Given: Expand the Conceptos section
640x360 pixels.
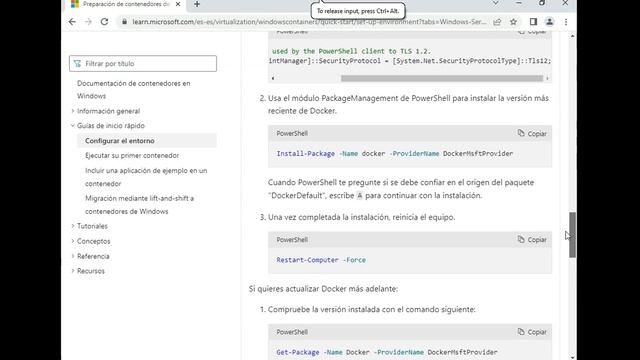Looking at the screenshot, I should (x=91, y=241).
